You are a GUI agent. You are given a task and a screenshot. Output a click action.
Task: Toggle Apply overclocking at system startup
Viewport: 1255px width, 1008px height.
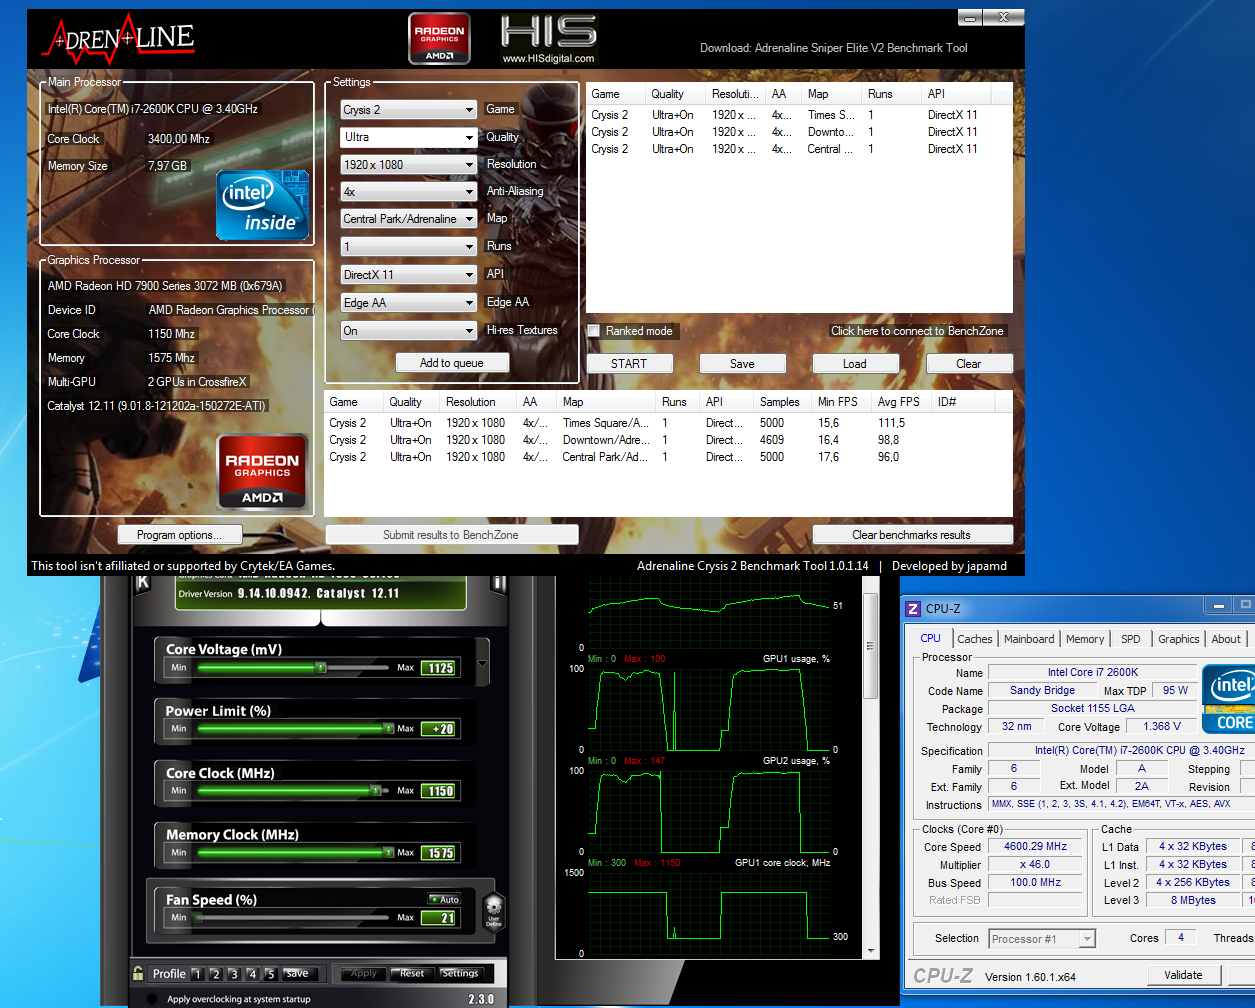point(152,998)
